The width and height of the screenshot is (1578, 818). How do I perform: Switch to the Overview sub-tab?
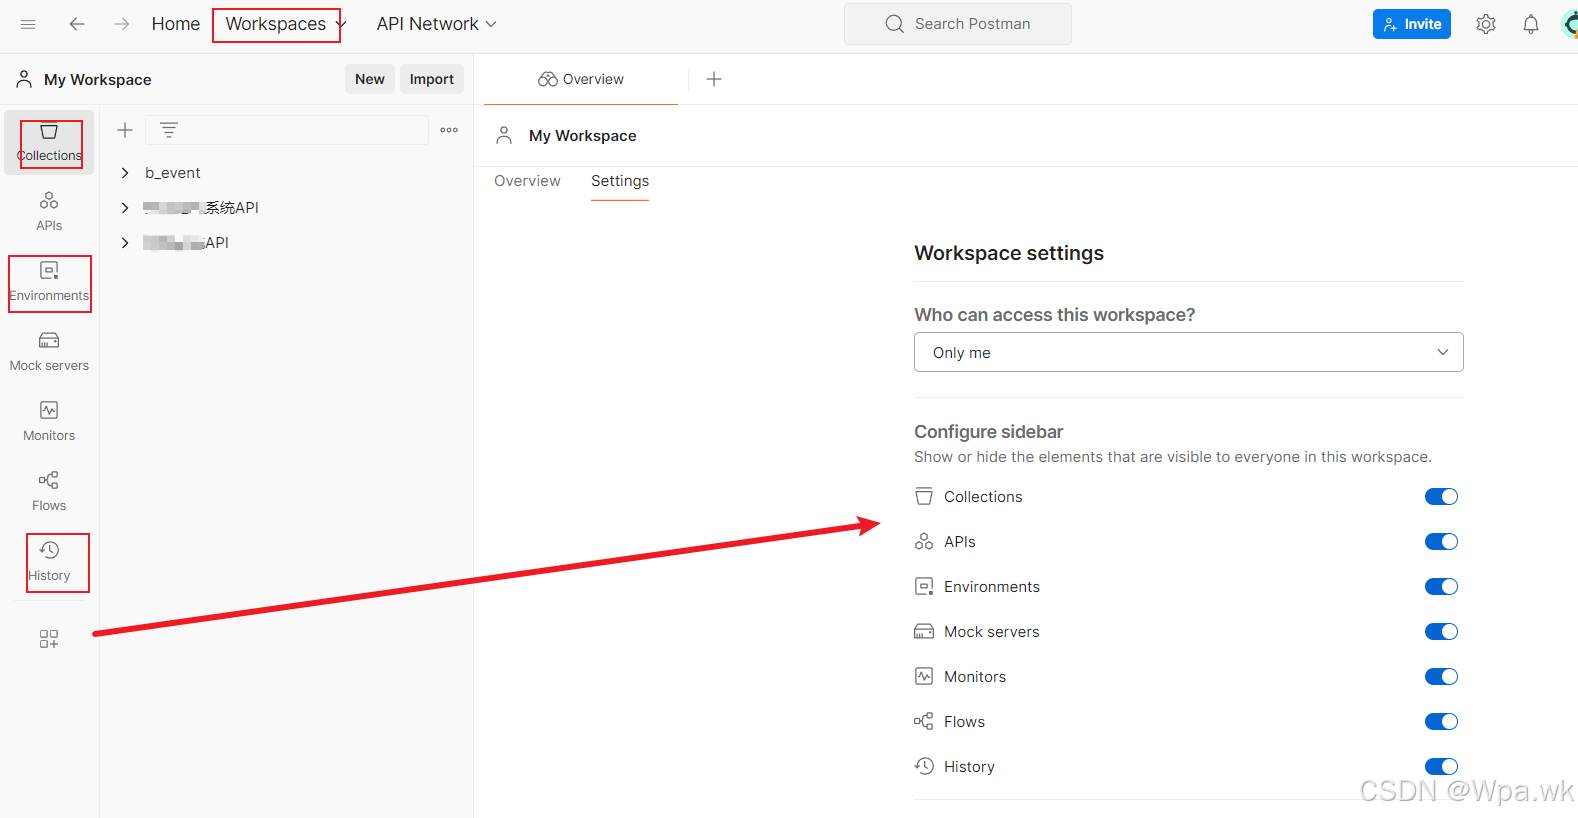click(x=527, y=181)
